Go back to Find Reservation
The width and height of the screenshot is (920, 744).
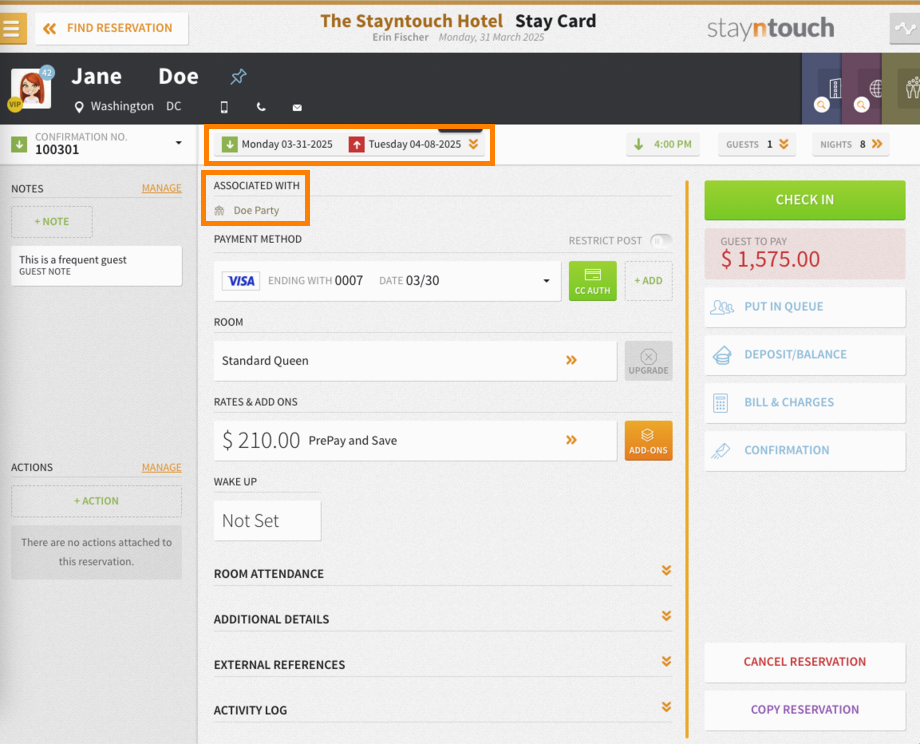coord(111,28)
